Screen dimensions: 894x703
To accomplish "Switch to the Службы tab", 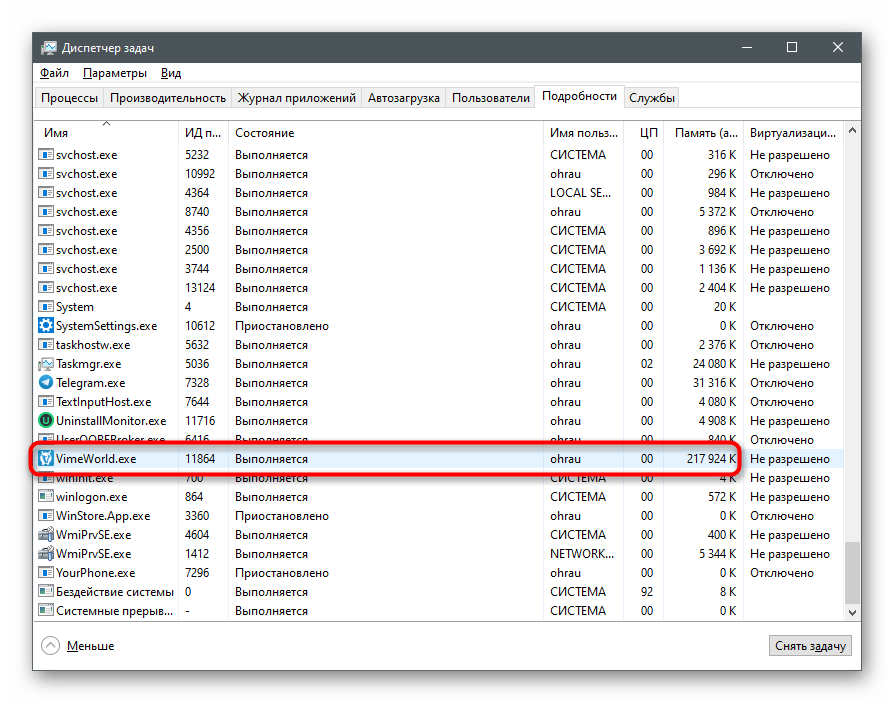I will tap(652, 97).
